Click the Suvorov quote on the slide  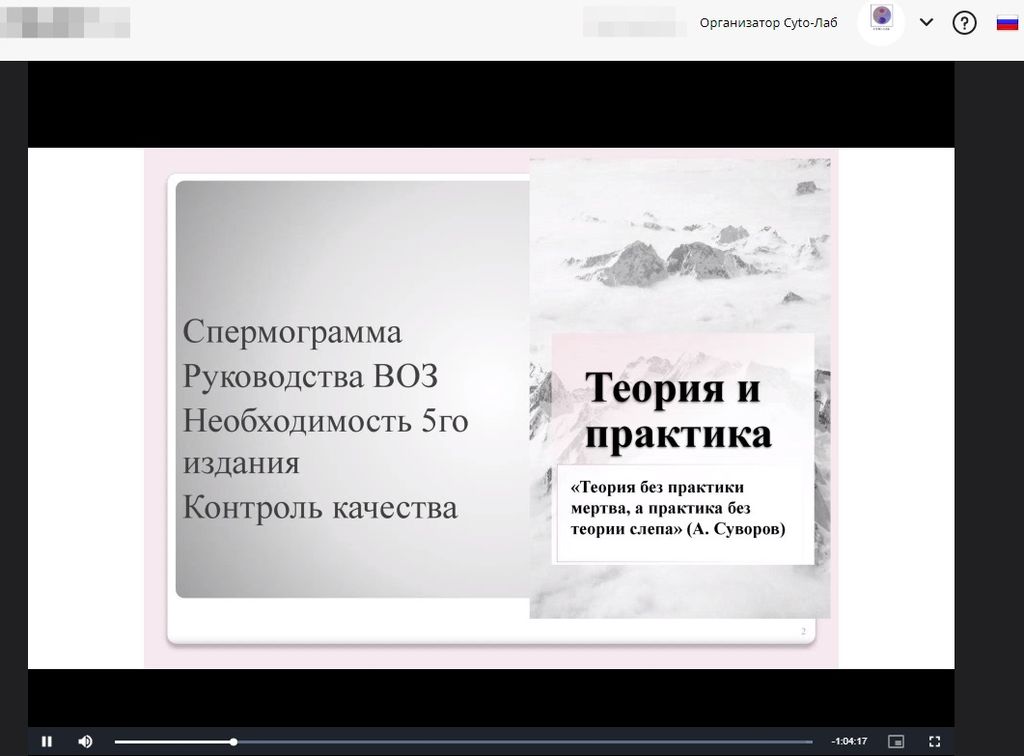tap(677, 509)
